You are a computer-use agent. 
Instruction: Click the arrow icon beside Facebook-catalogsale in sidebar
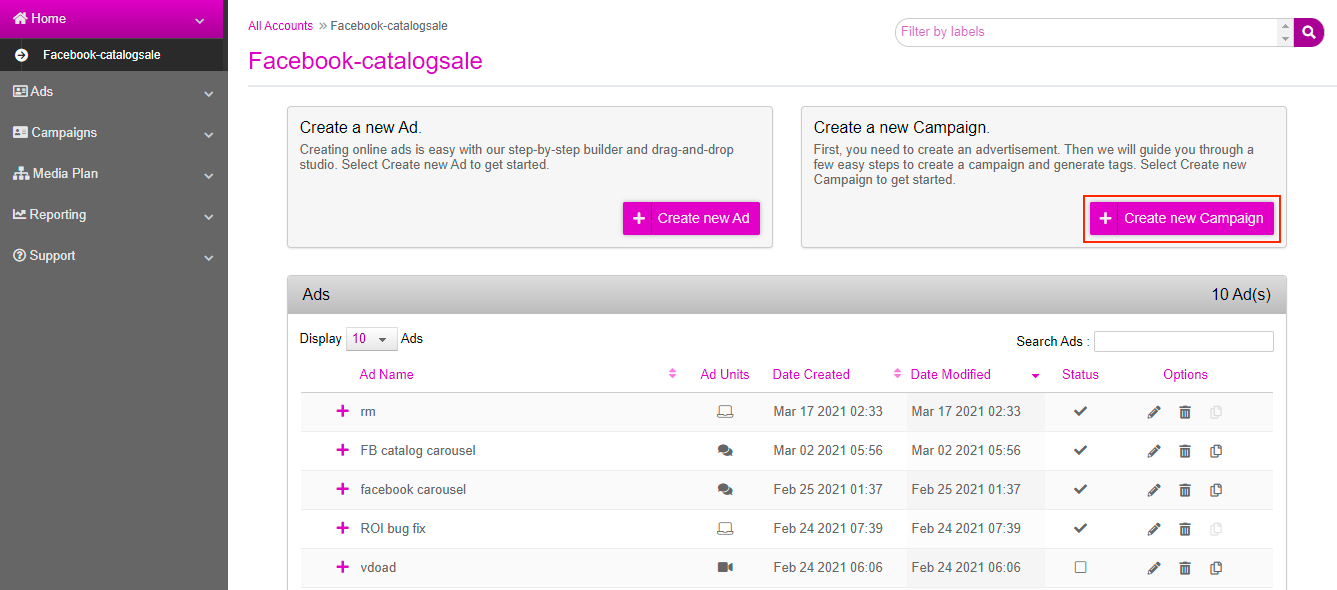(21, 55)
